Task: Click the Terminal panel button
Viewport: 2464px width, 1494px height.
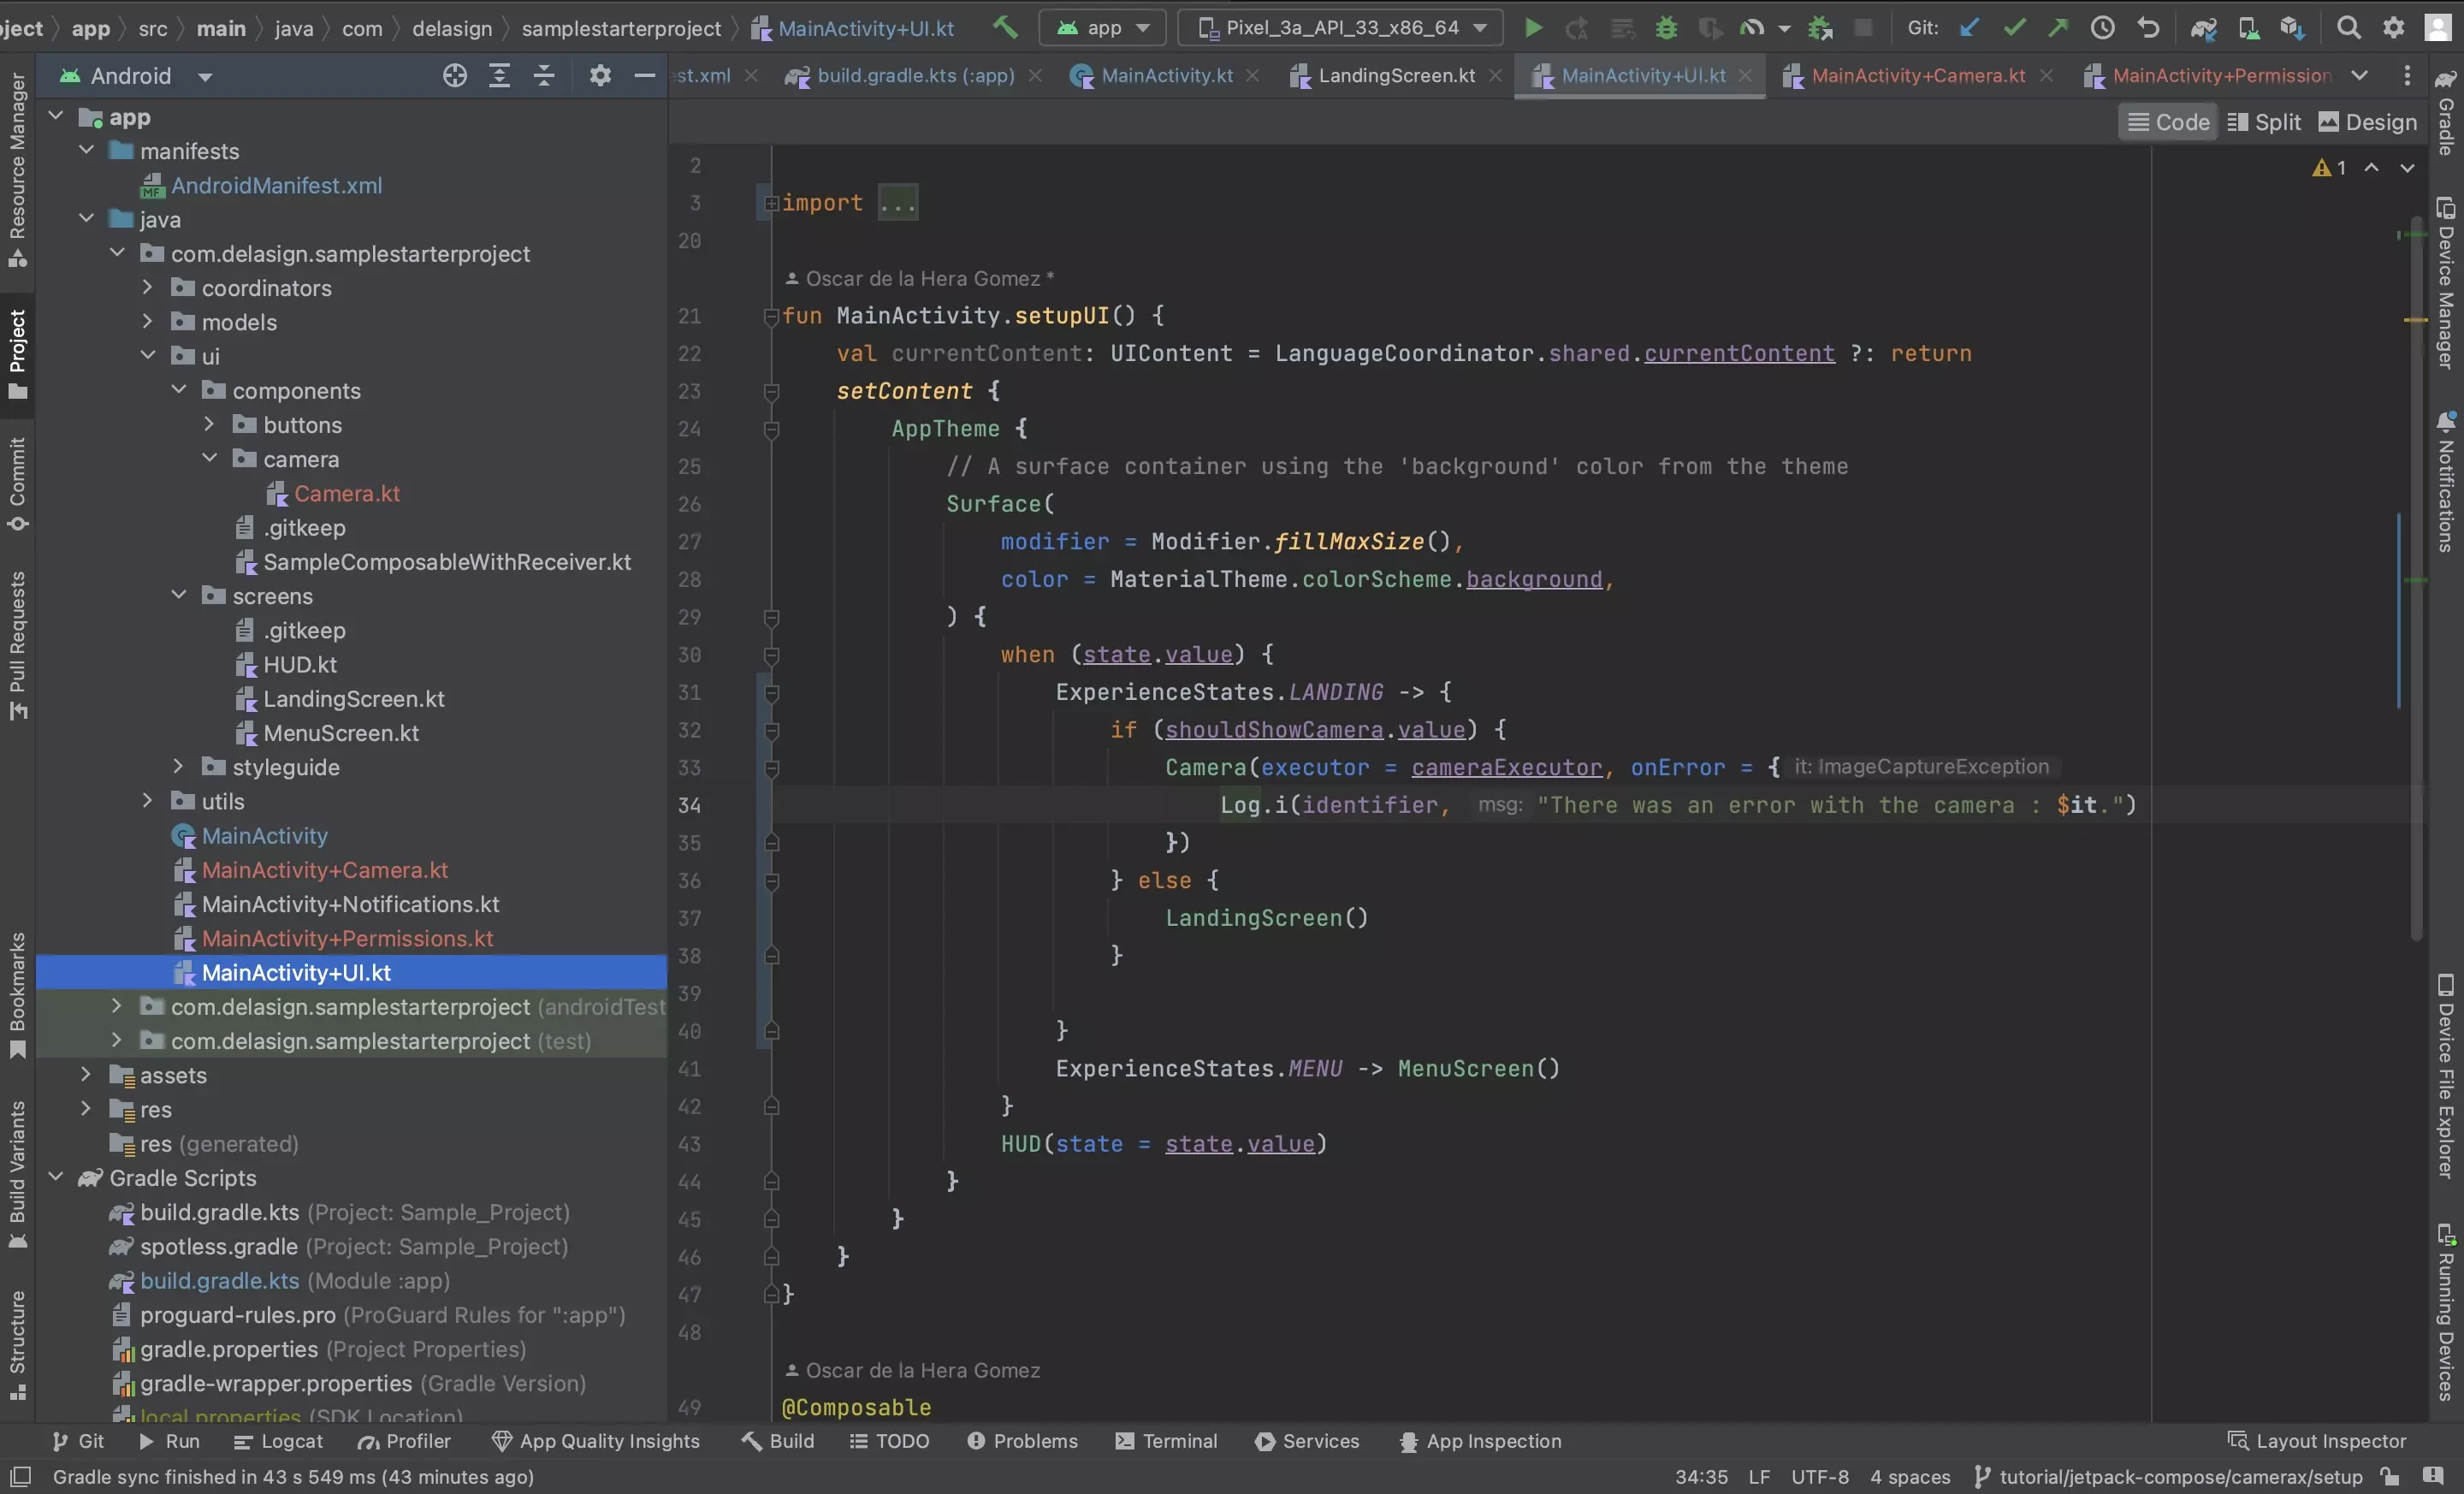Action: coord(1177,1441)
